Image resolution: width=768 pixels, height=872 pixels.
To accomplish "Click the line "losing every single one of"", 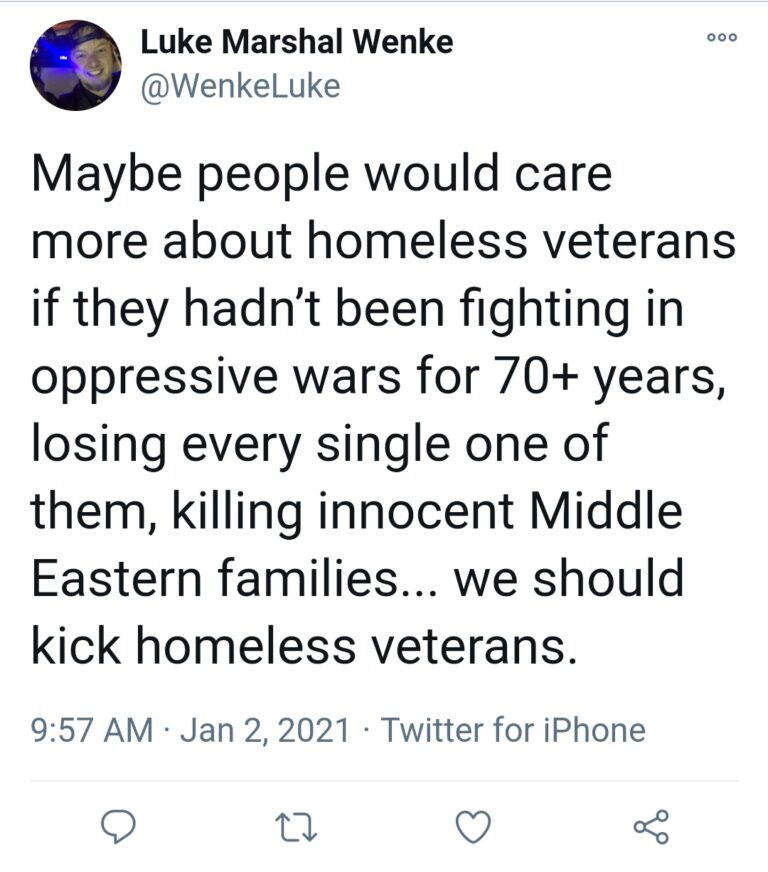I will click(x=318, y=445).
